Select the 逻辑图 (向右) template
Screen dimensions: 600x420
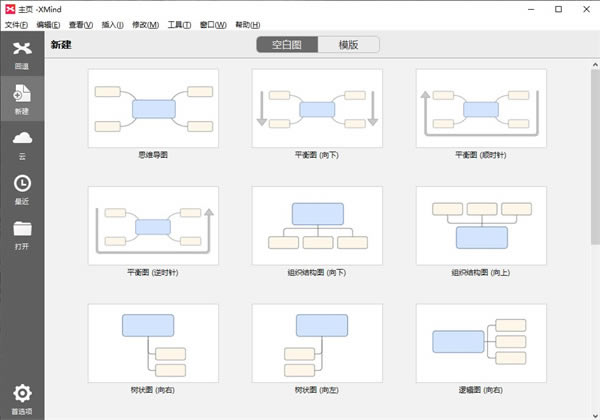click(481, 343)
